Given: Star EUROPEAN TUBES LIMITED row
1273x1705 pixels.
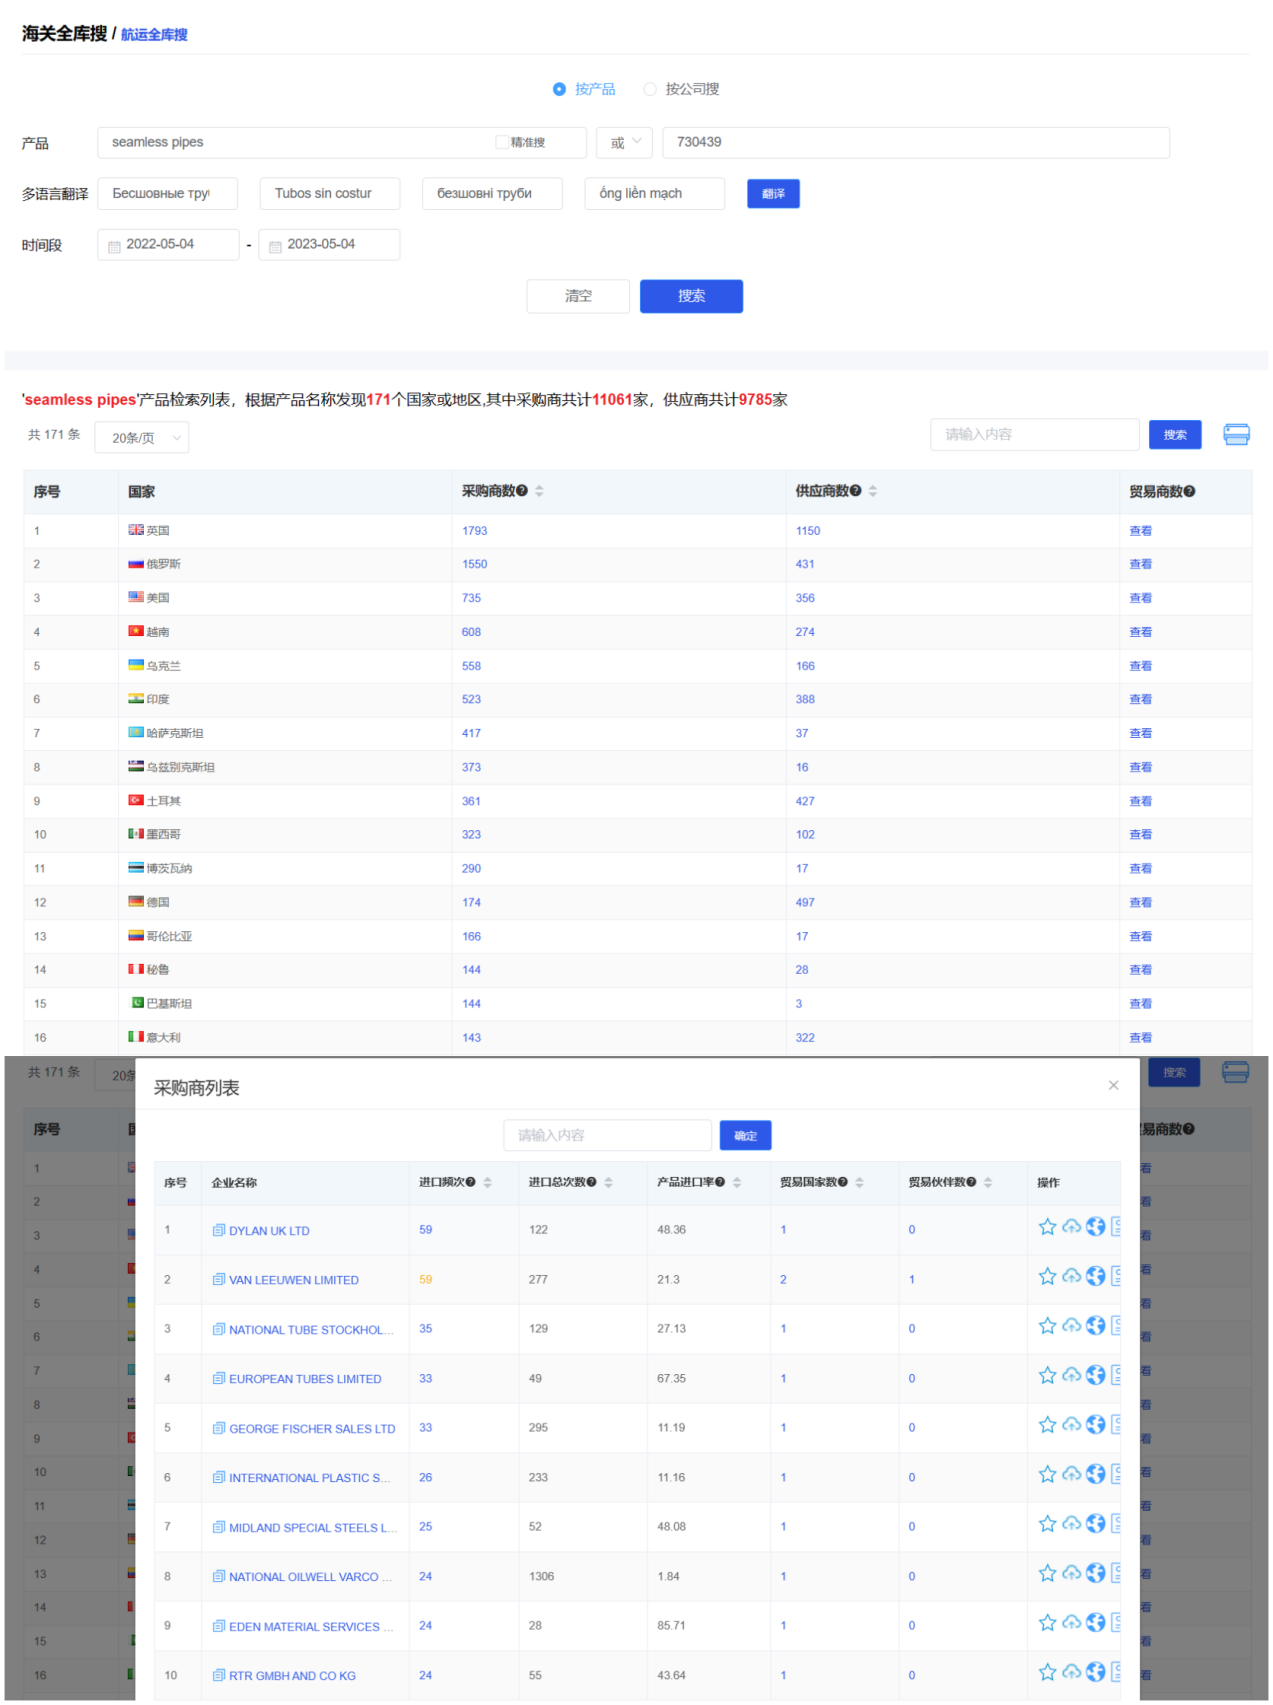Looking at the screenshot, I should [x=1047, y=1376].
